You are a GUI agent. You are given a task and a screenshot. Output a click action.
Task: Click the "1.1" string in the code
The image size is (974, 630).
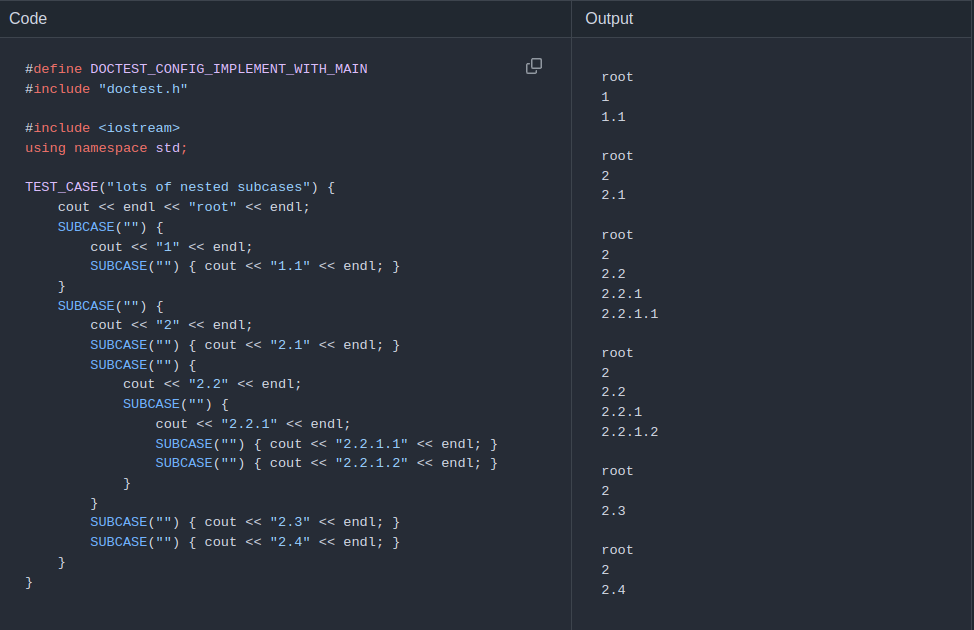pos(290,266)
